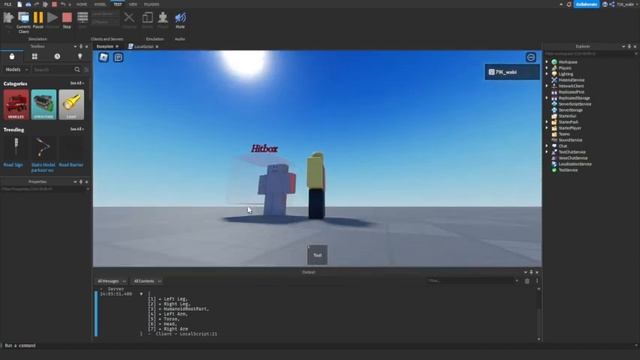Select the TEST ribbon tab
The height and width of the screenshot is (360, 640).
click(x=118, y=4)
